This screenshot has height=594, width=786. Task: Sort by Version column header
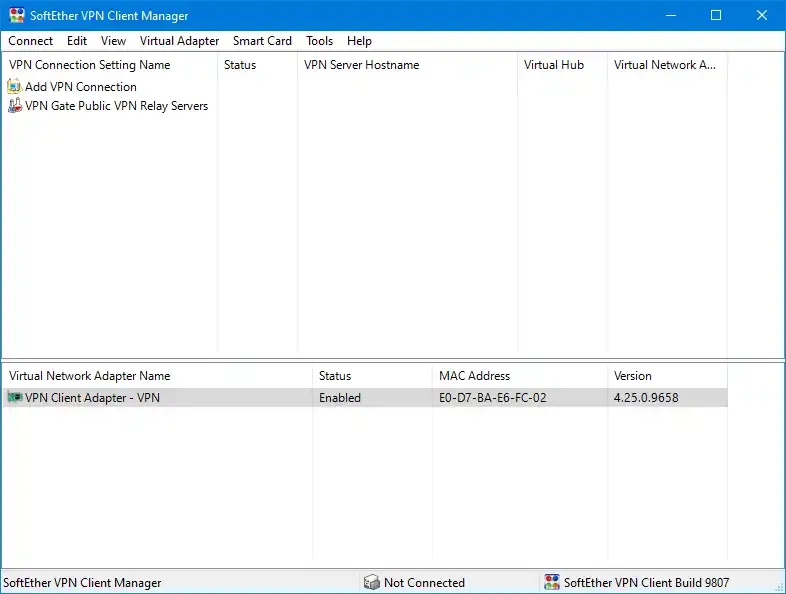[667, 376]
